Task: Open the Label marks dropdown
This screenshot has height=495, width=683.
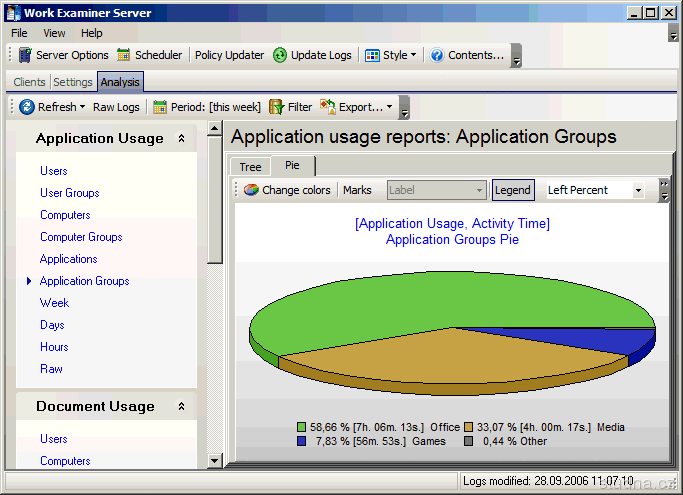Action: tap(480, 190)
